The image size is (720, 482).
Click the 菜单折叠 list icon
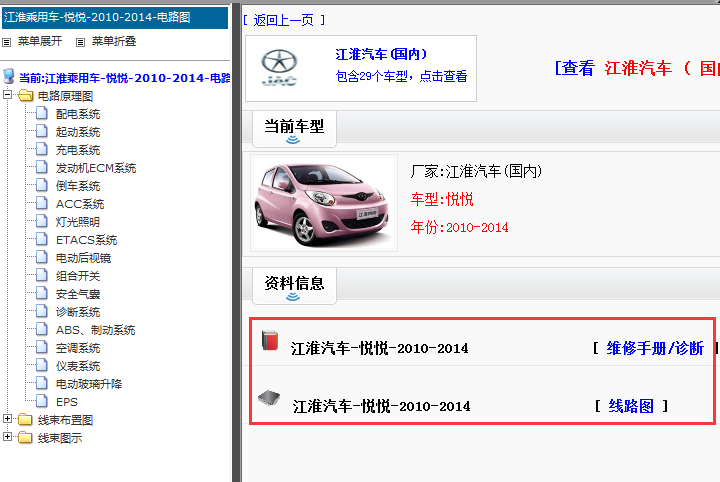pos(80,43)
